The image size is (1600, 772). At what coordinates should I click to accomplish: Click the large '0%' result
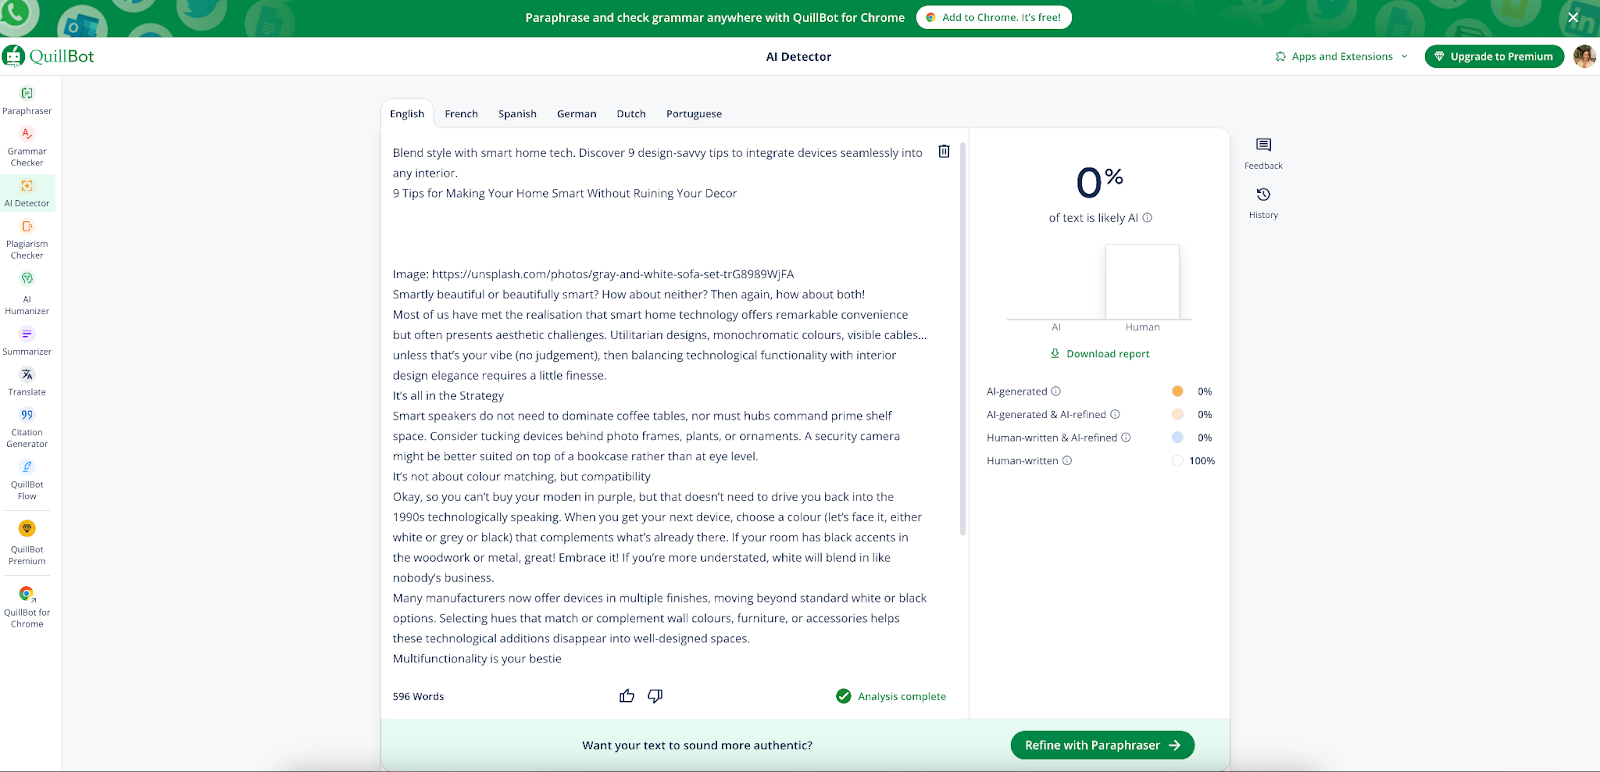tap(1099, 181)
